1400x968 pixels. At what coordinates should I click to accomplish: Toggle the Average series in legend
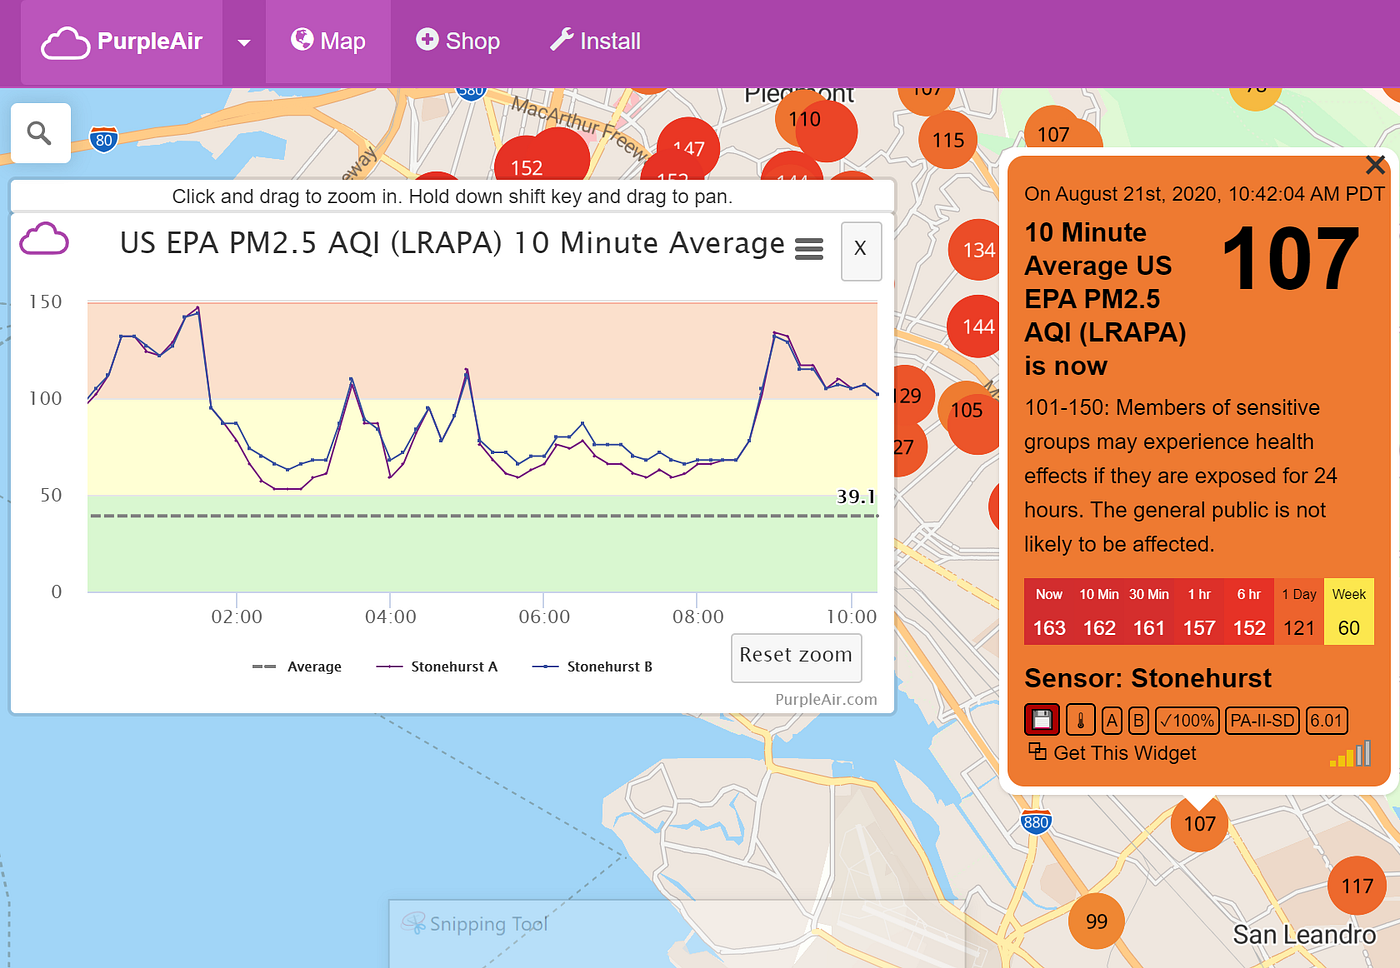tap(298, 667)
